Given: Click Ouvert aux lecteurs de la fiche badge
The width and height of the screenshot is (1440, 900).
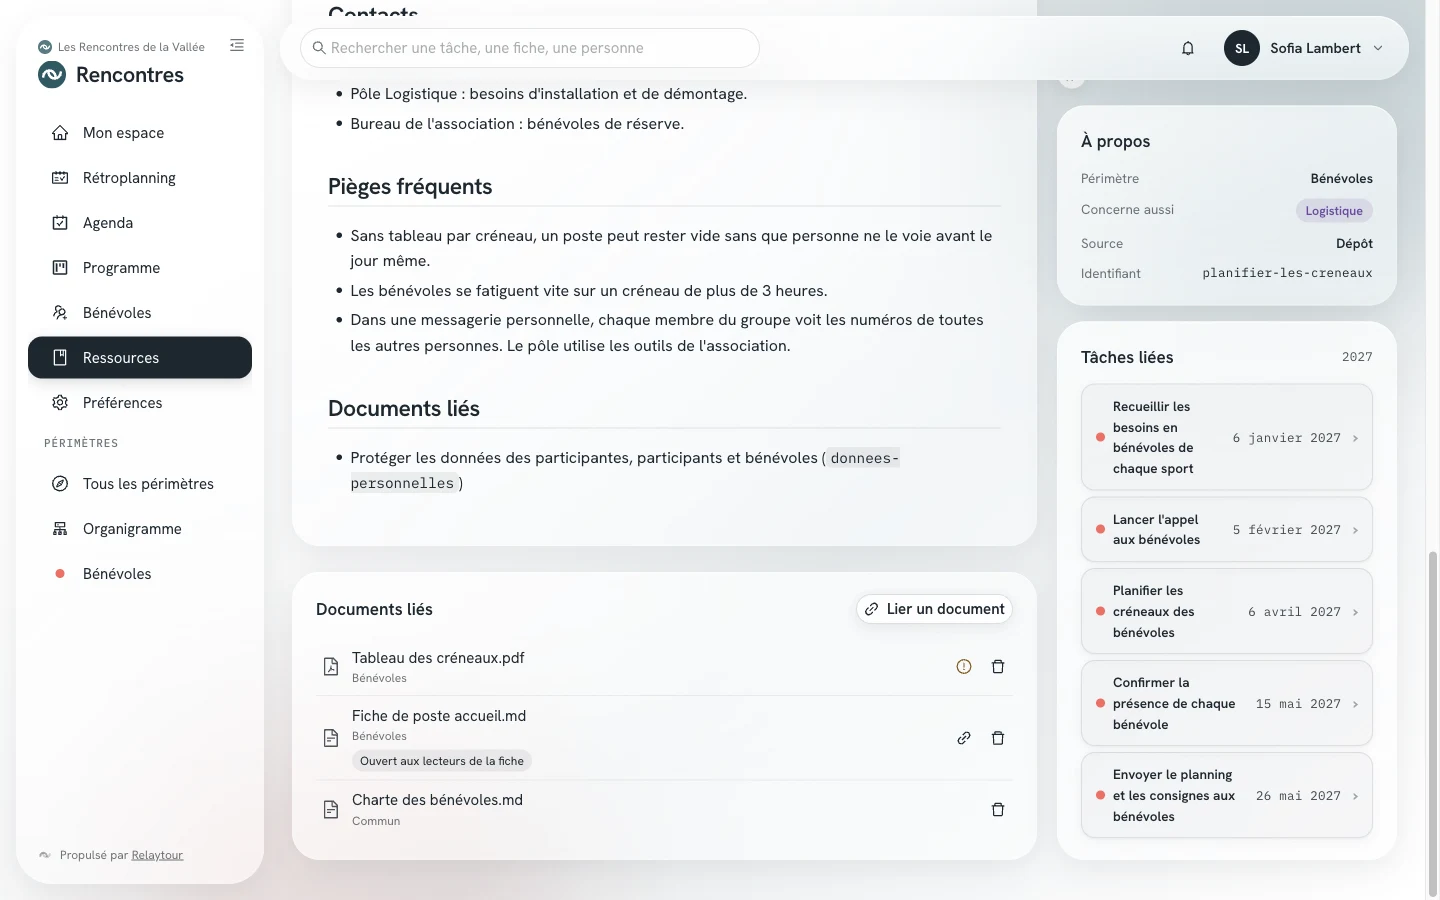Looking at the screenshot, I should point(442,761).
